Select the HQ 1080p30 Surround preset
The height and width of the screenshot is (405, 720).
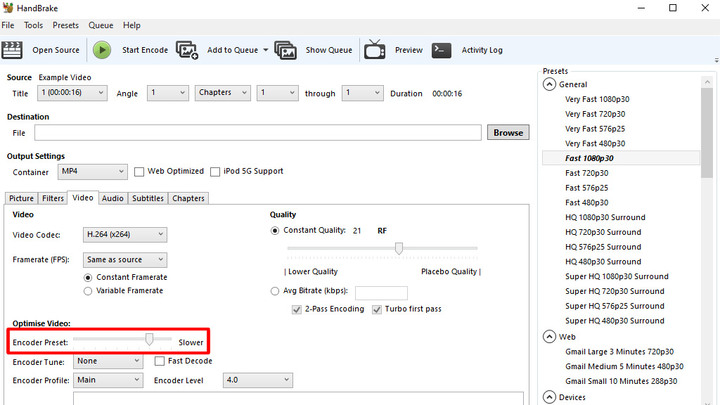(x=605, y=217)
